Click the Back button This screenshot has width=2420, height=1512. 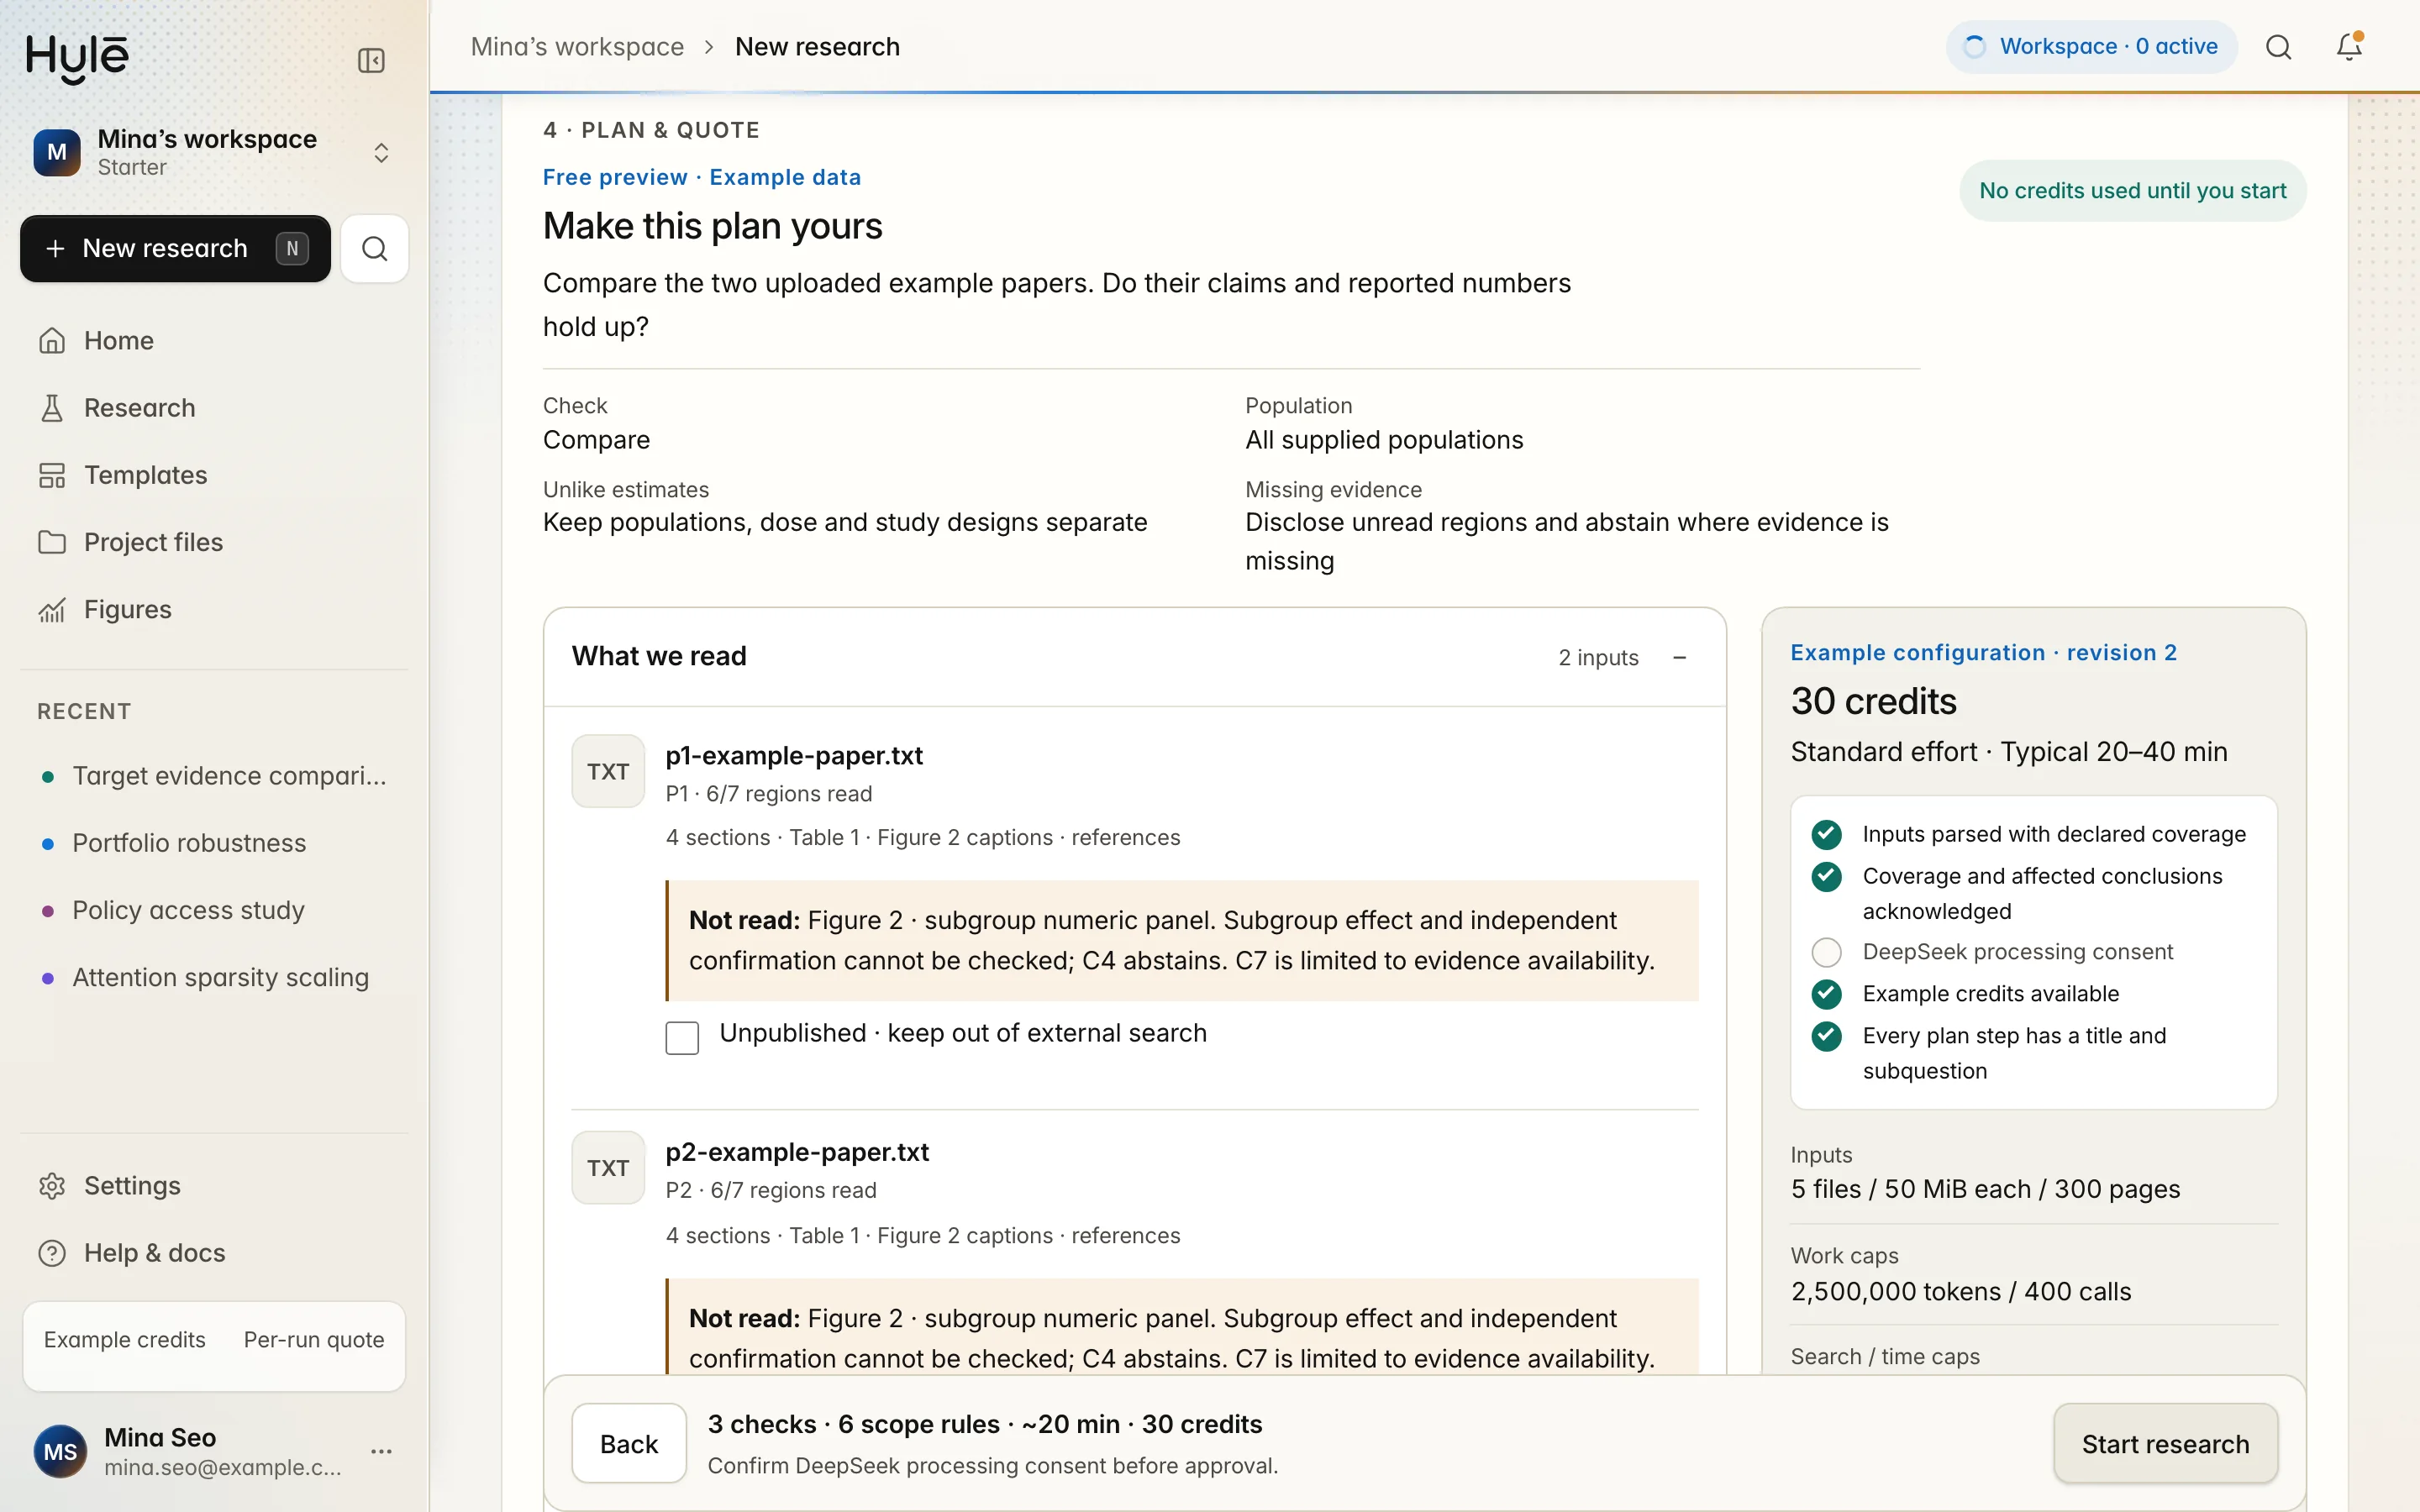coord(629,1444)
